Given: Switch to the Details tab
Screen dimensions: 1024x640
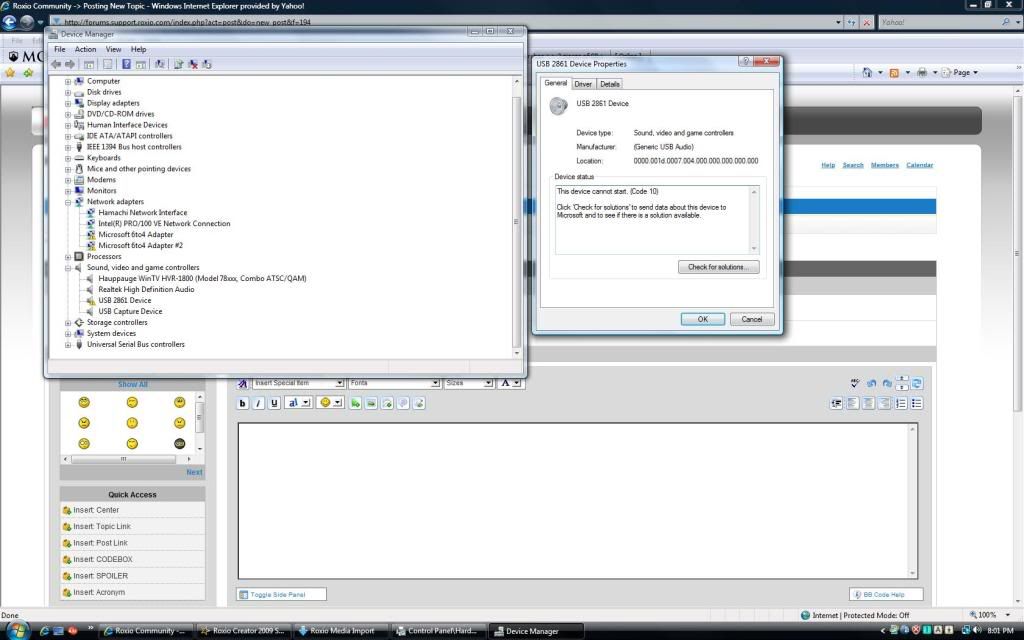Looking at the screenshot, I should 609,84.
